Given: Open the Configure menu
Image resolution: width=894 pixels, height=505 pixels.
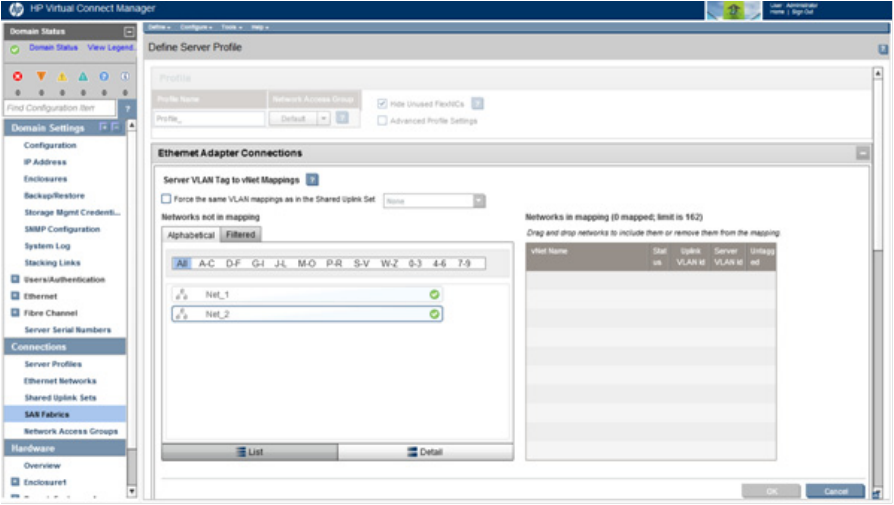Looking at the screenshot, I should click(x=196, y=27).
